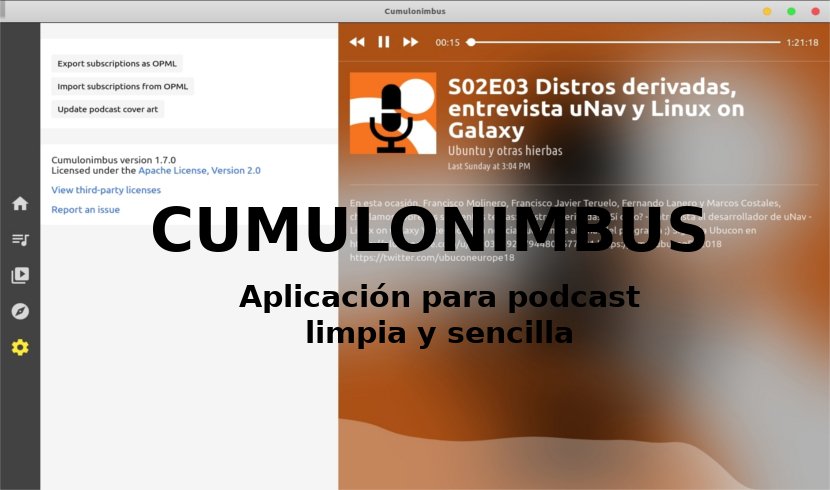The width and height of the screenshot is (830, 490).
Task: Open the twitter.com/ubuconeurope18 link
Action: click(432, 258)
